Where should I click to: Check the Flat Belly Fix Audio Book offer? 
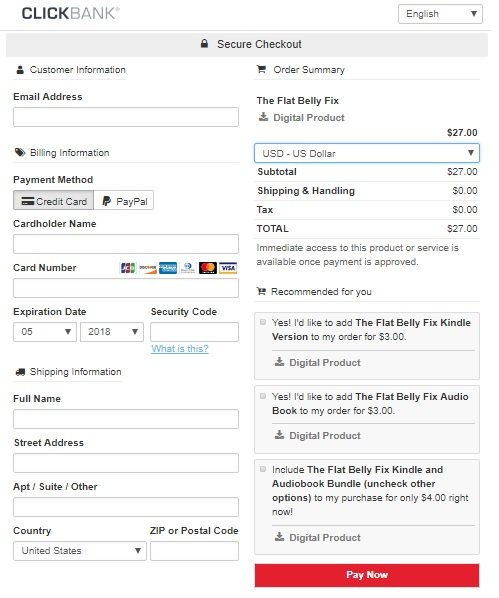pos(263,396)
